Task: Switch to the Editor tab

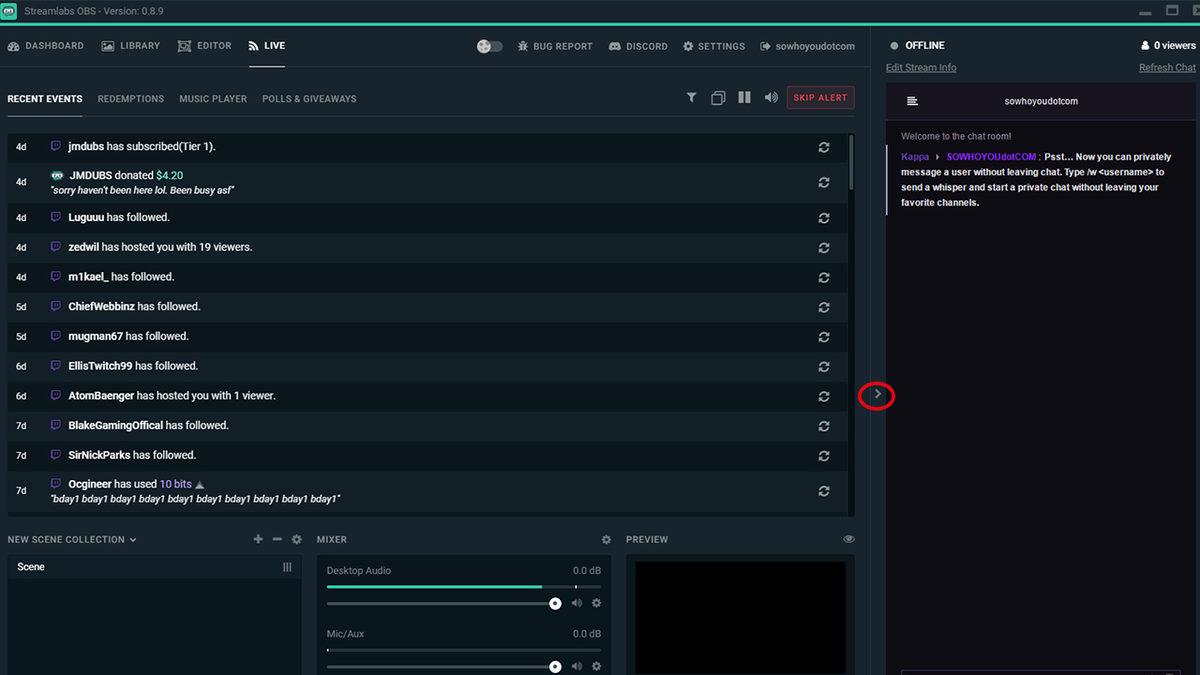Action: pyautogui.click(x=204, y=46)
